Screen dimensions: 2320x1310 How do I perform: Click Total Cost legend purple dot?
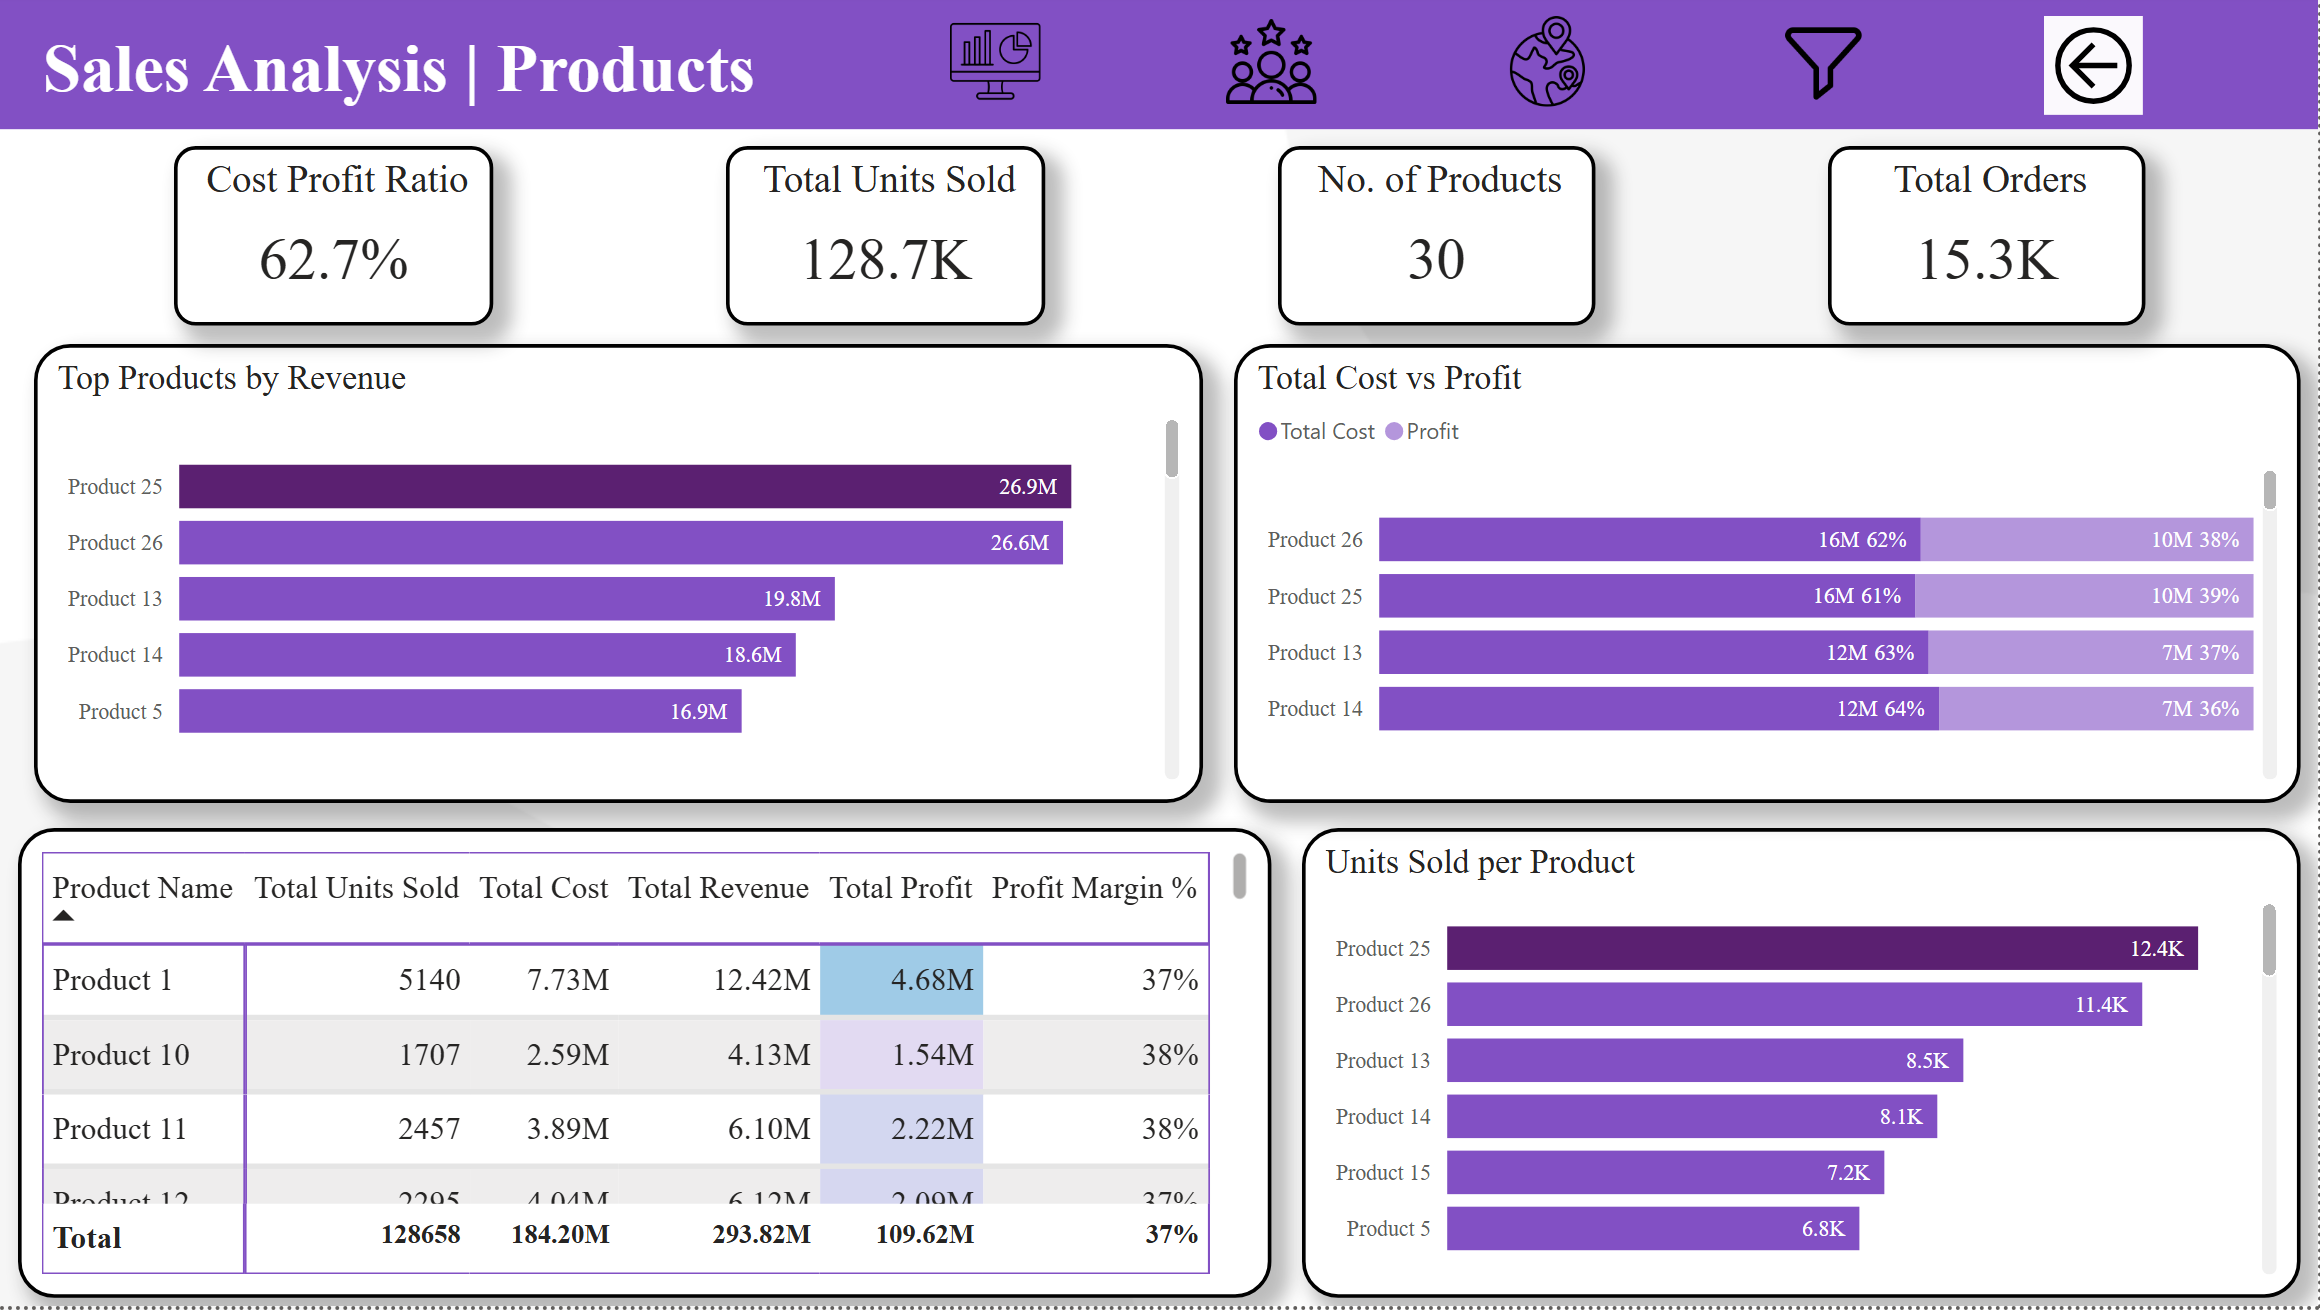pos(1268,431)
